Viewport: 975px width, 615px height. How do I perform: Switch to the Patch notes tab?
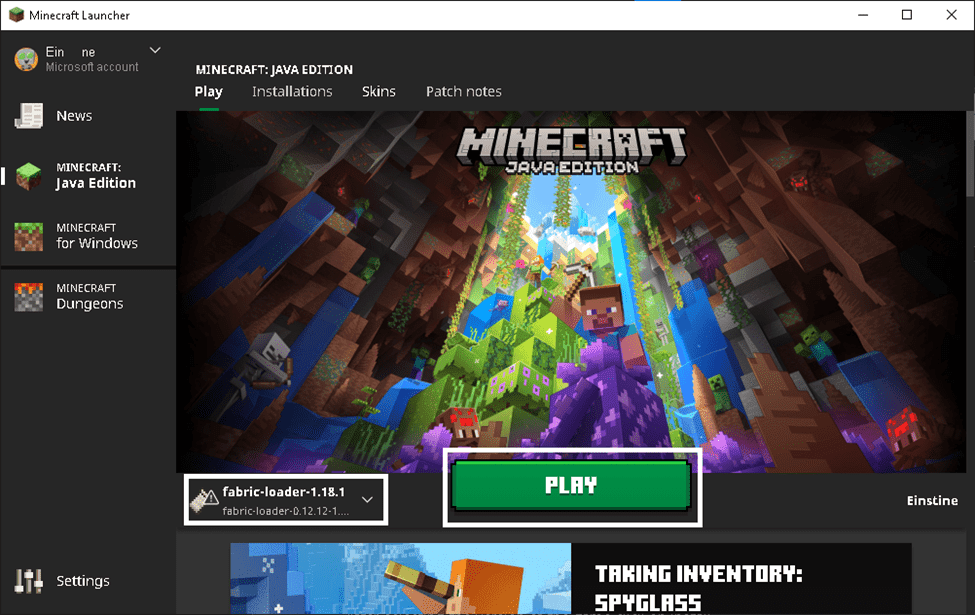[x=464, y=92]
